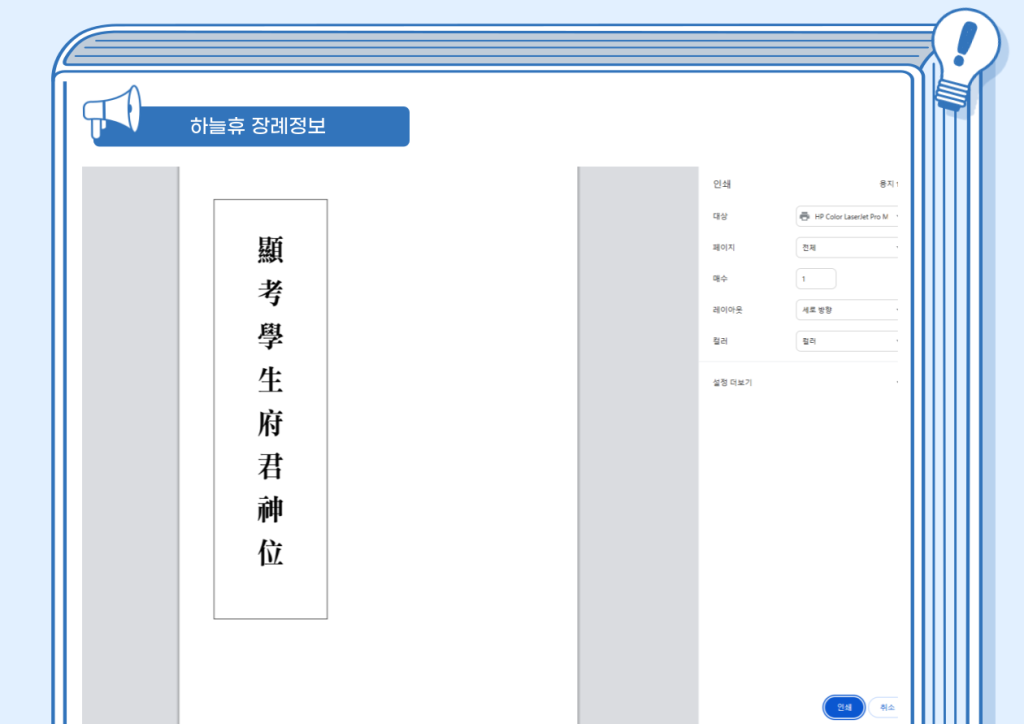The width and height of the screenshot is (1024, 724).
Task: Click the 하늘휴 장례정보 banner title
Action: pos(257,127)
